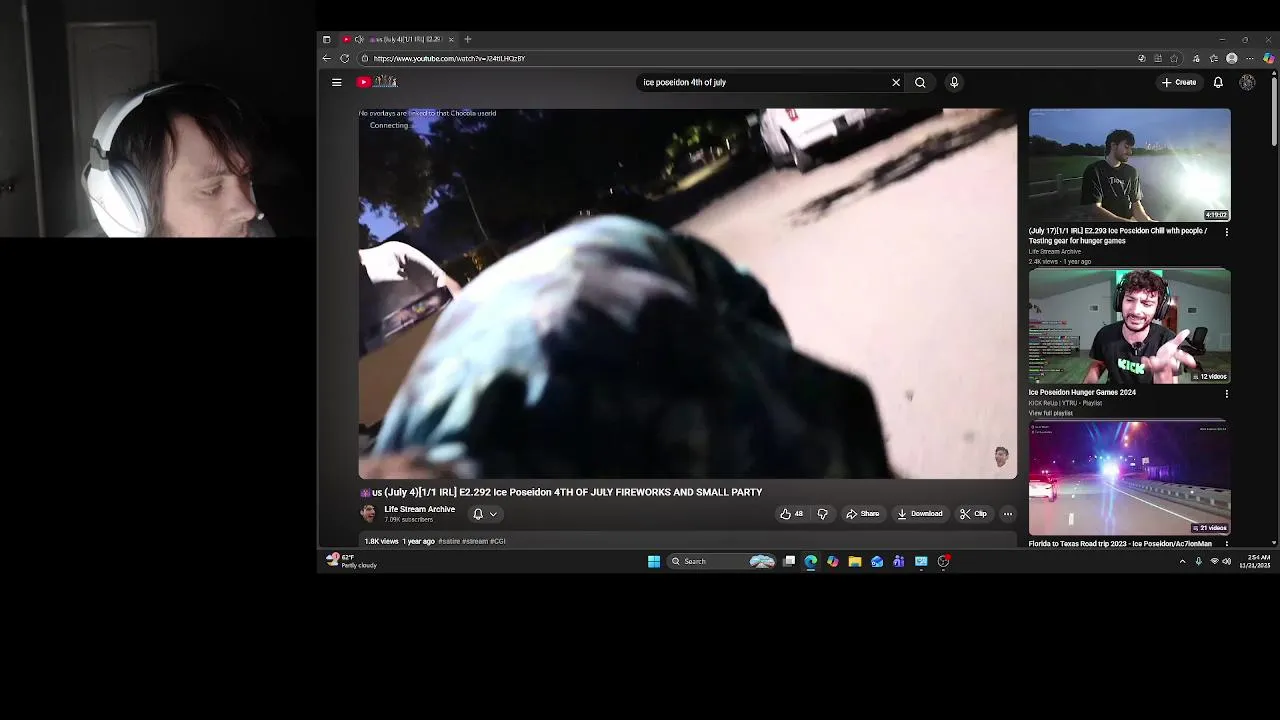This screenshot has height=720, width=1280.
Task: Click the Life Stream Archive channel avatar
Action: (368, 513)
